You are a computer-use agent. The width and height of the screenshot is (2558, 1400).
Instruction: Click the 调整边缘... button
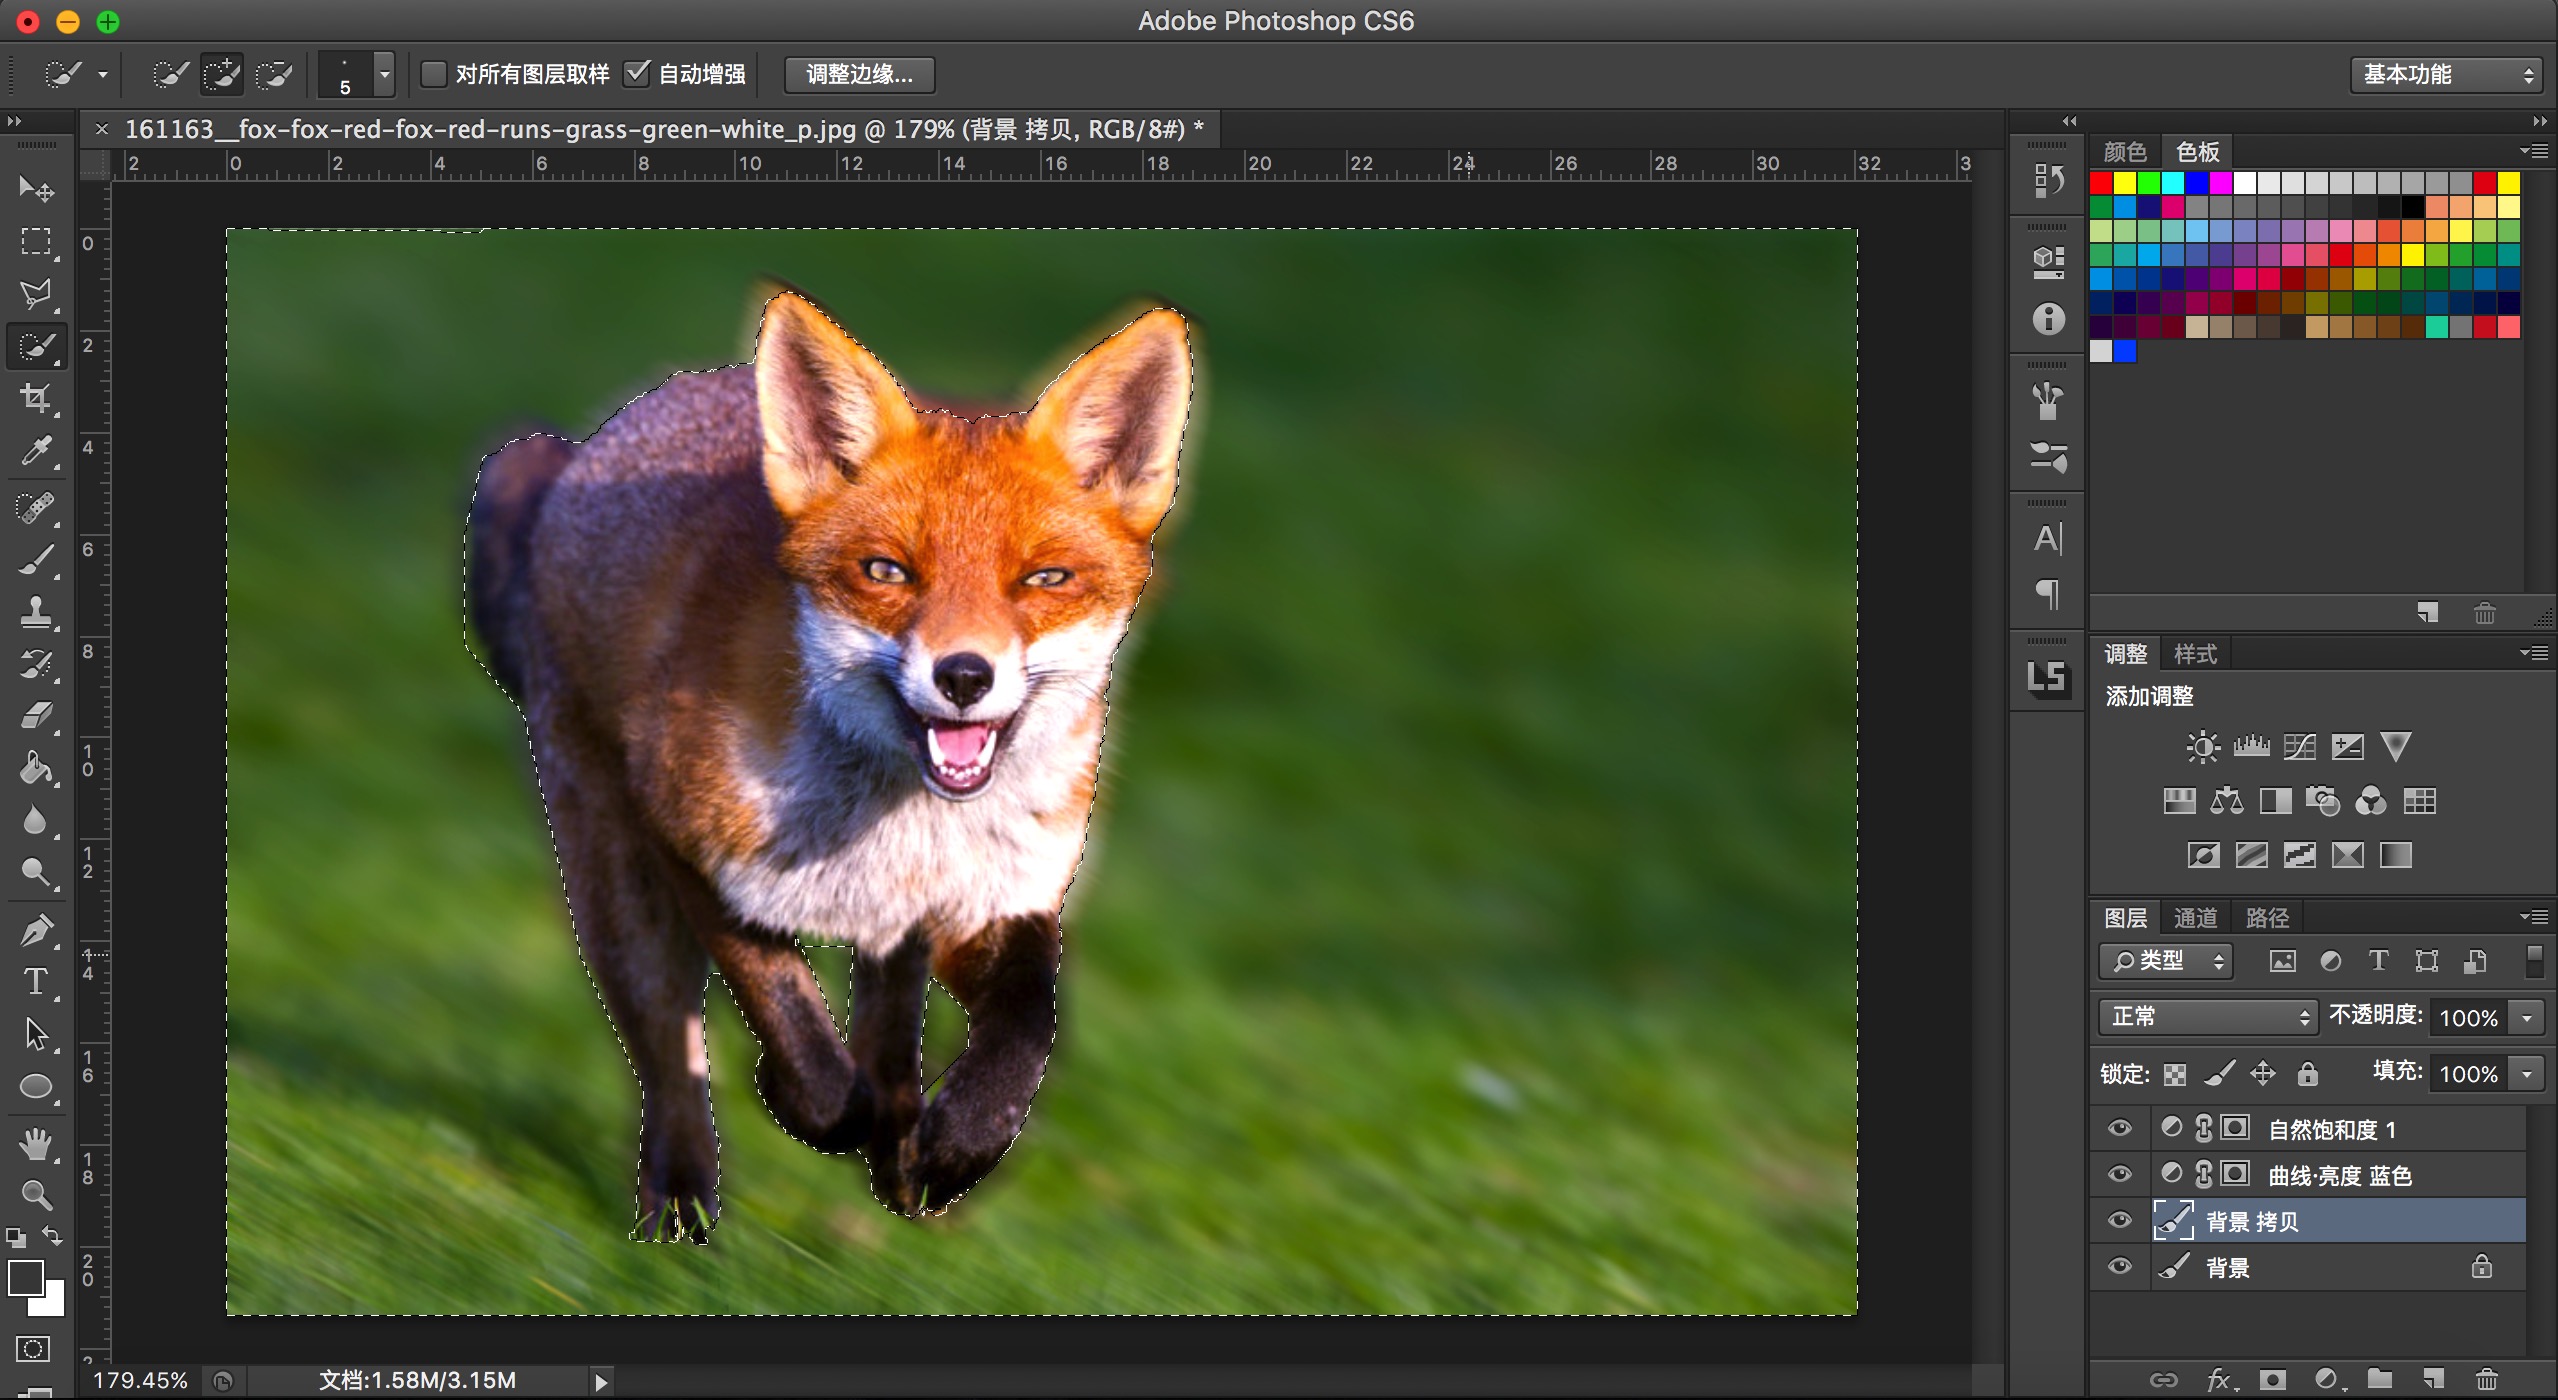coord(859,74)
